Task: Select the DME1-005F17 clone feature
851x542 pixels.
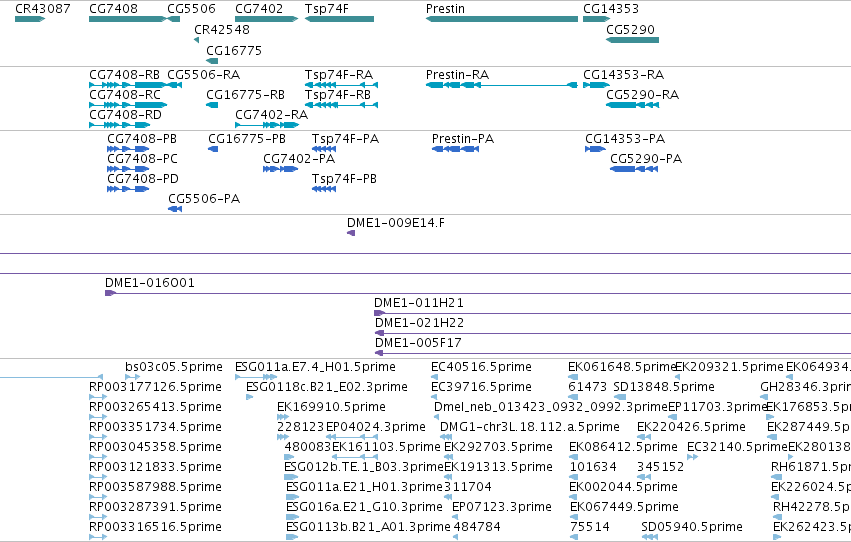Action: coord(613,353)
